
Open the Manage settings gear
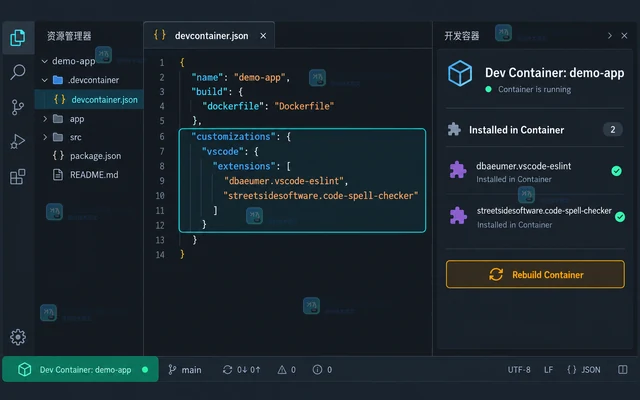click(x=18, y=337)
